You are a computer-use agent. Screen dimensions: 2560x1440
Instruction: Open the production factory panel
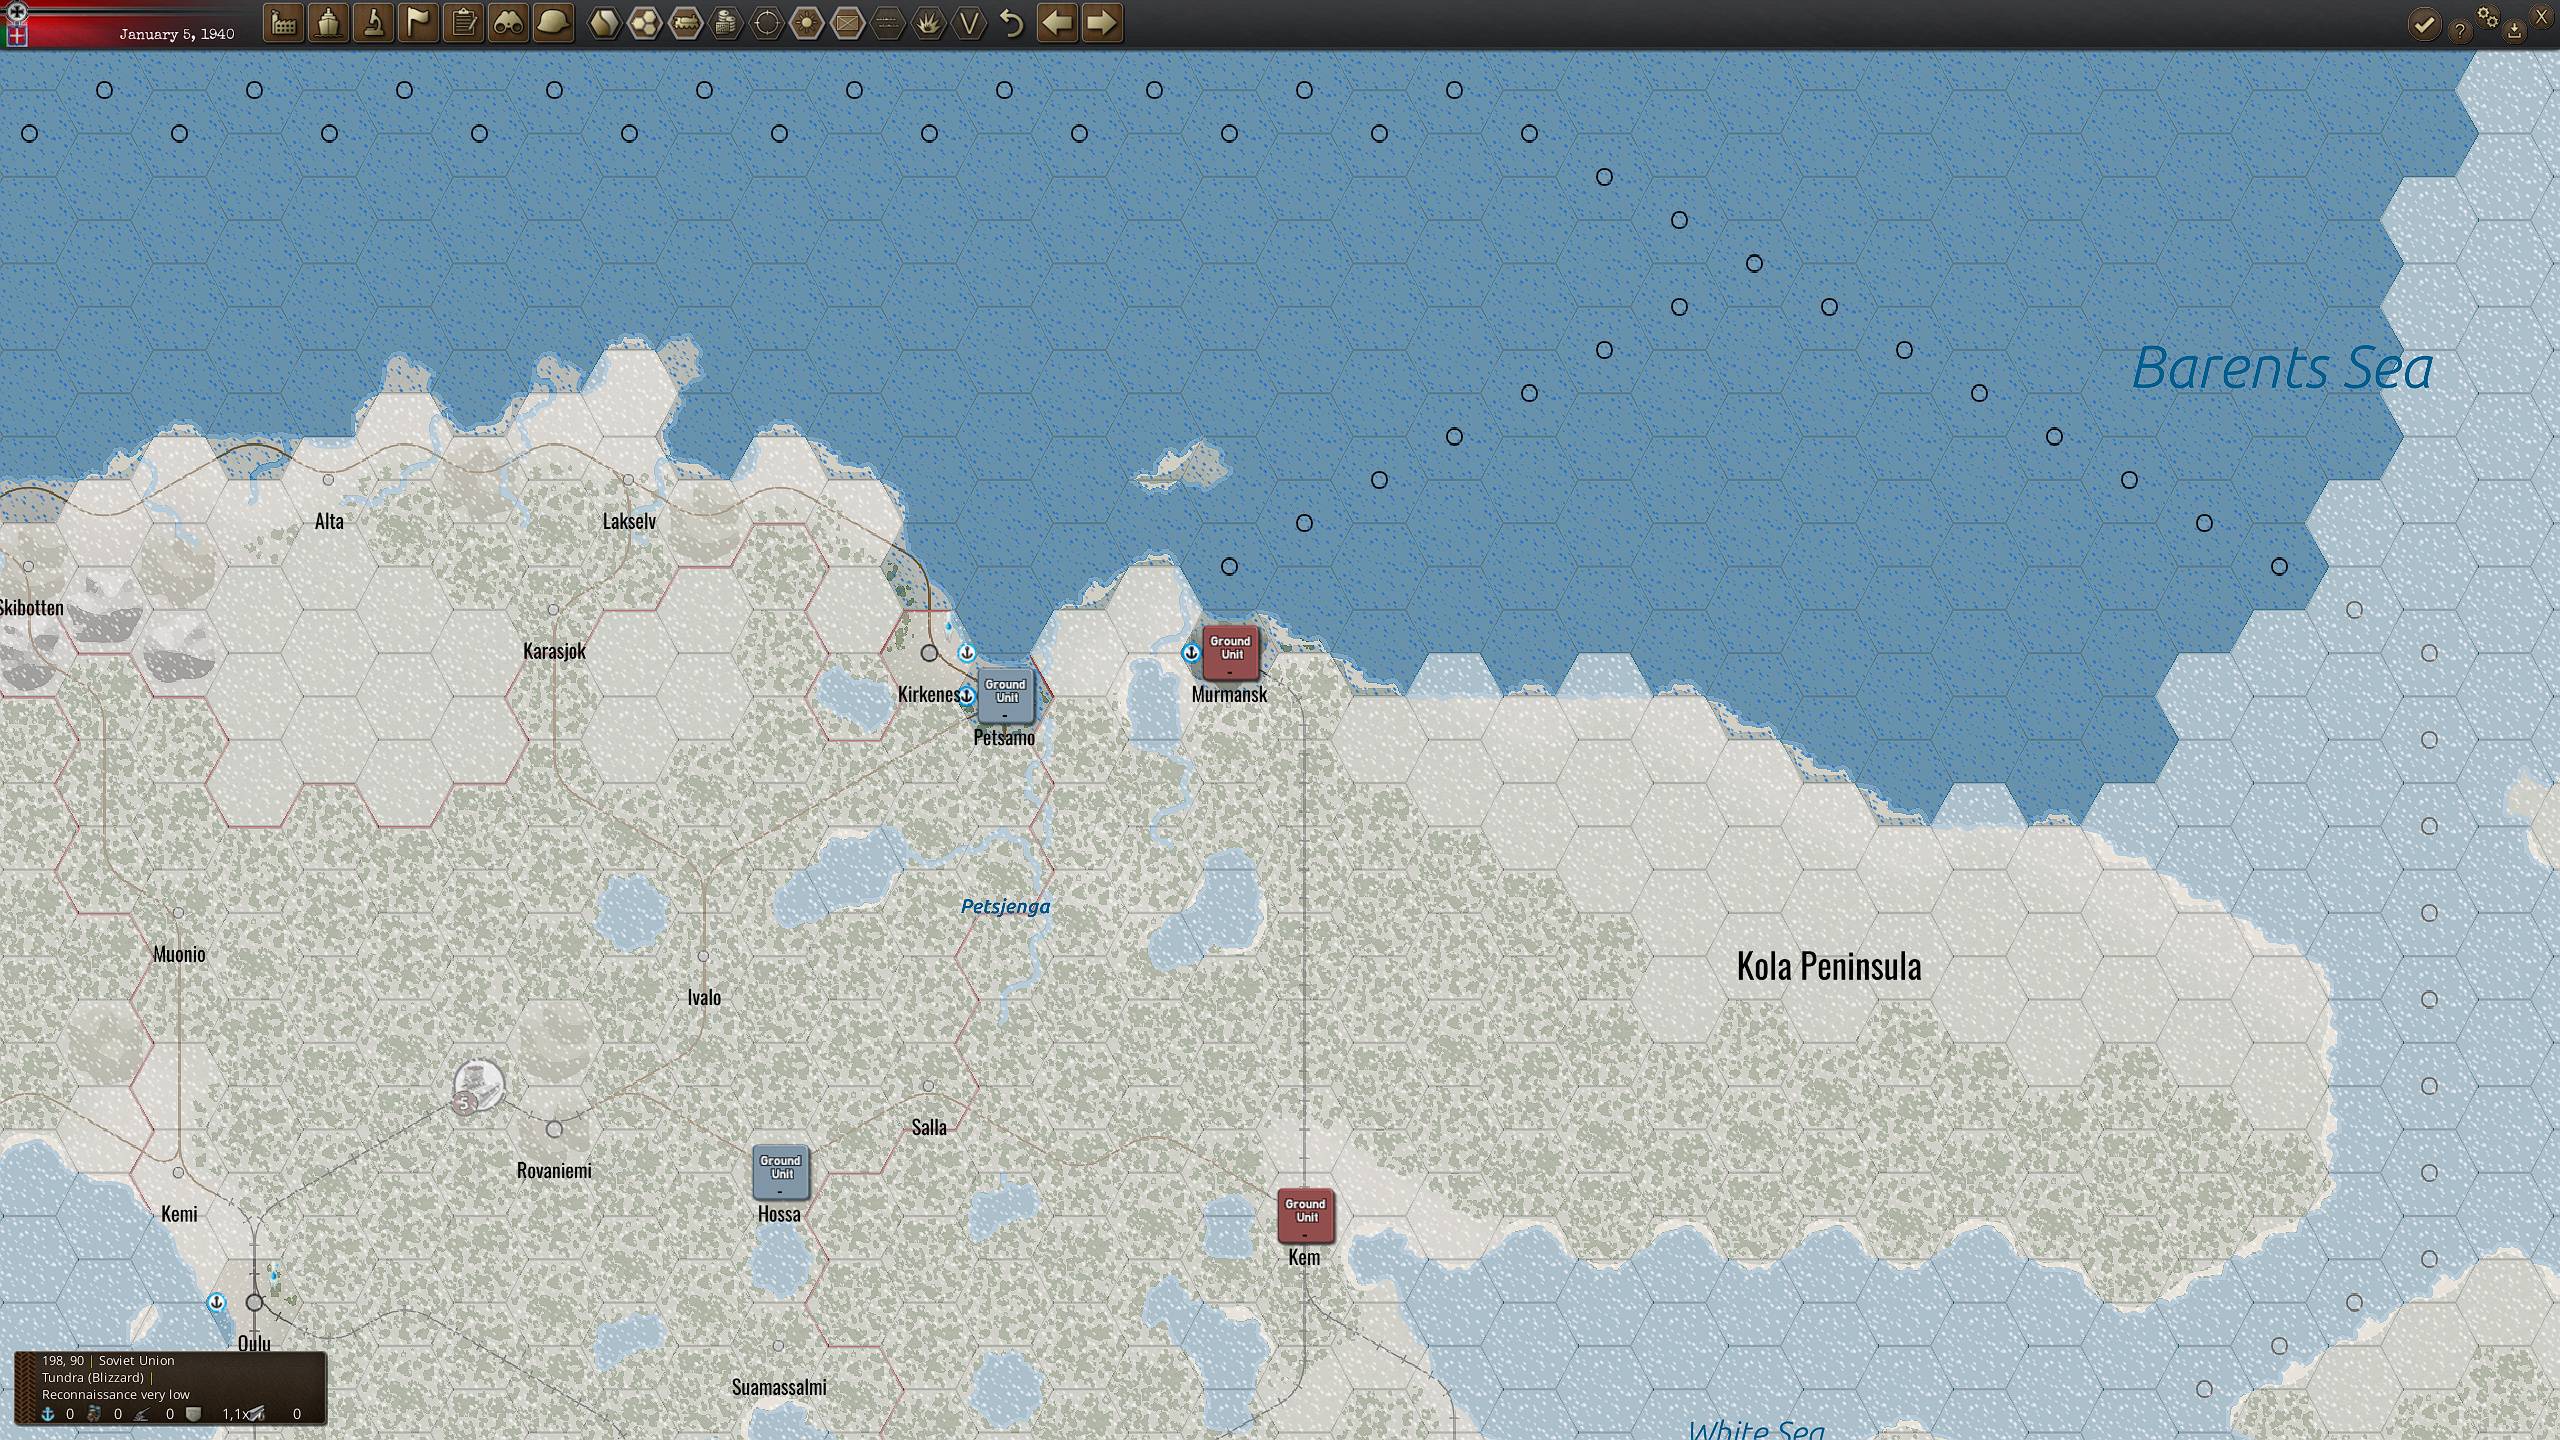coord(284,23)
